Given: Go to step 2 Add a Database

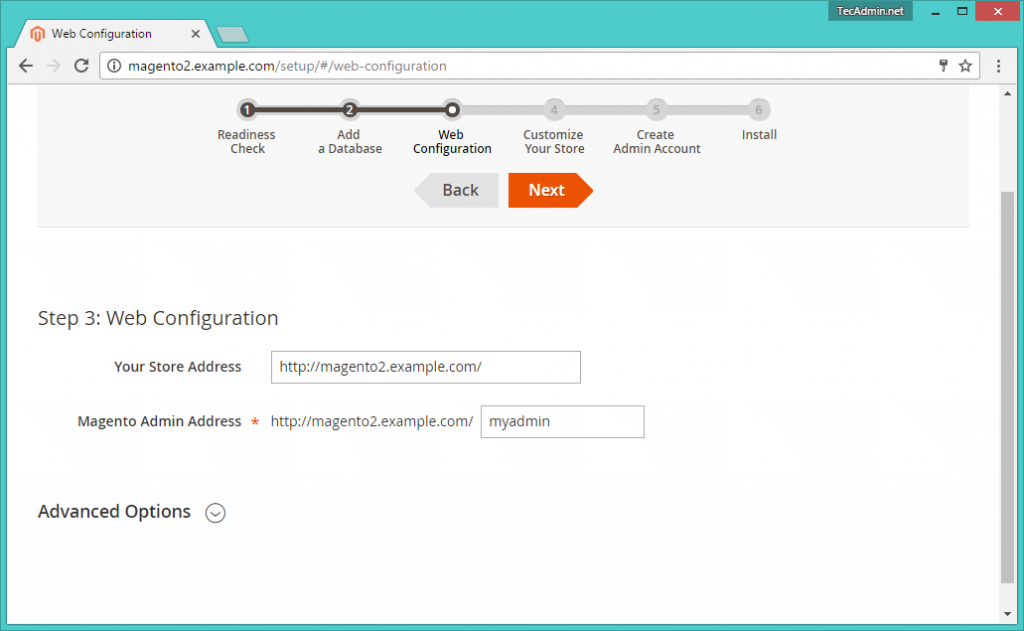Looking at the screenshot, I should [x=349, y=110].
